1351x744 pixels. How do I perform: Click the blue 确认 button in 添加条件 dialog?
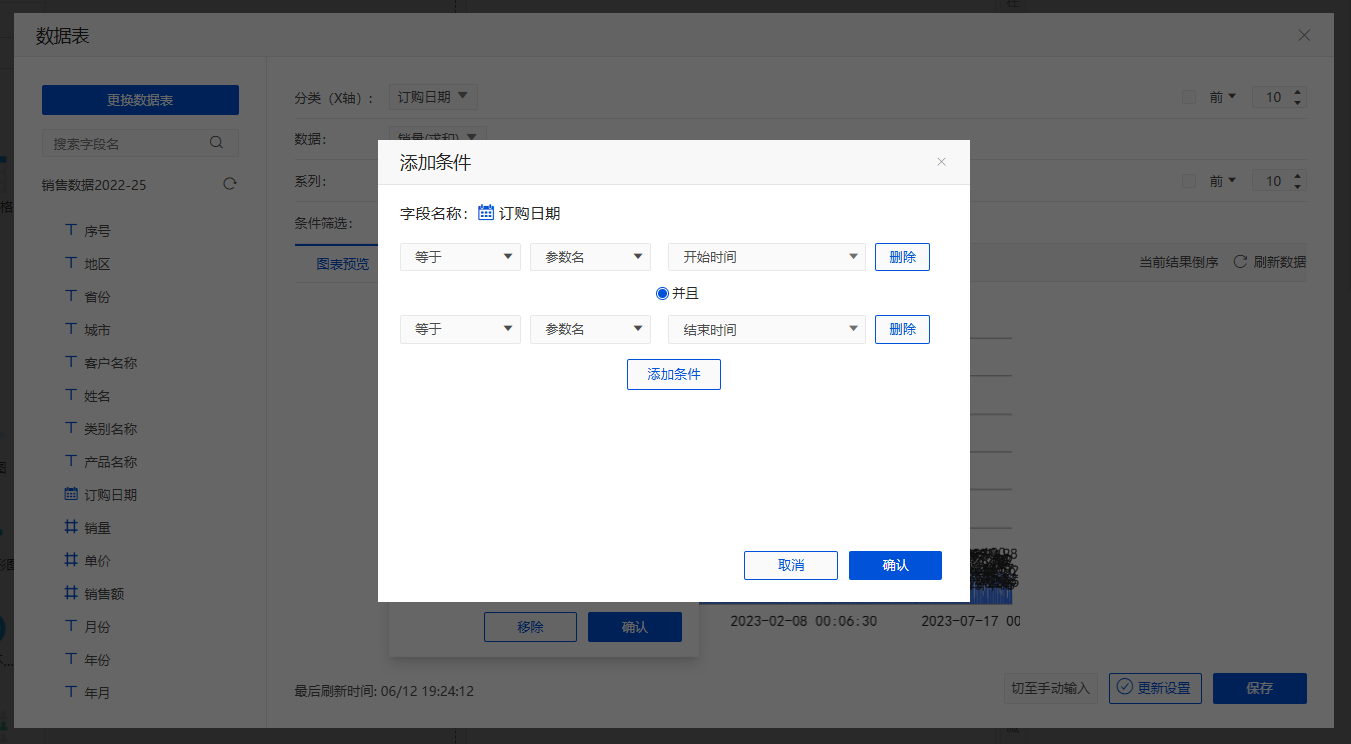point(895,565)
